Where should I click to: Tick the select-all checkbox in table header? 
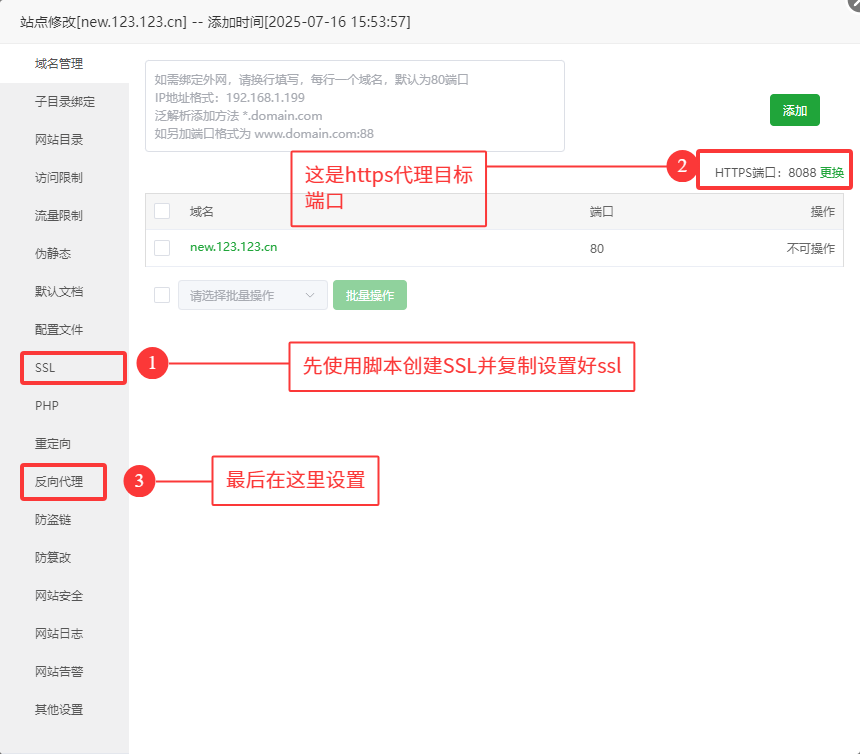162,211
